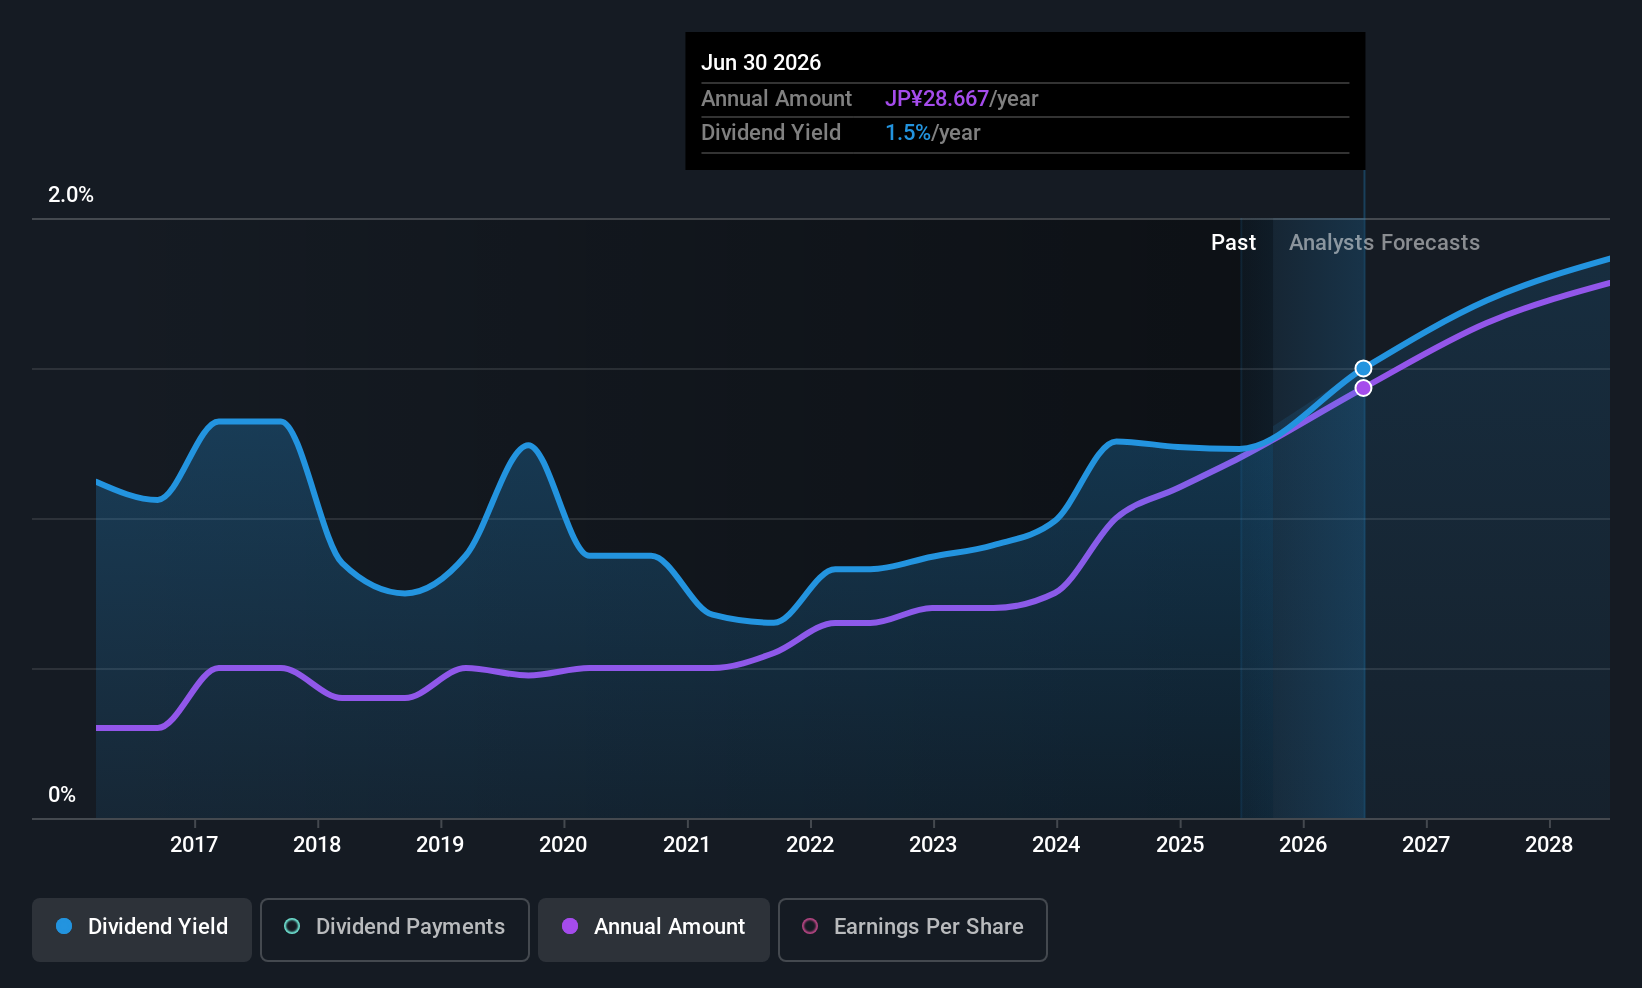Click the Past region label
Image resolution: width=1642 pixels, height=988 pixels.
tap(1233, 243)
